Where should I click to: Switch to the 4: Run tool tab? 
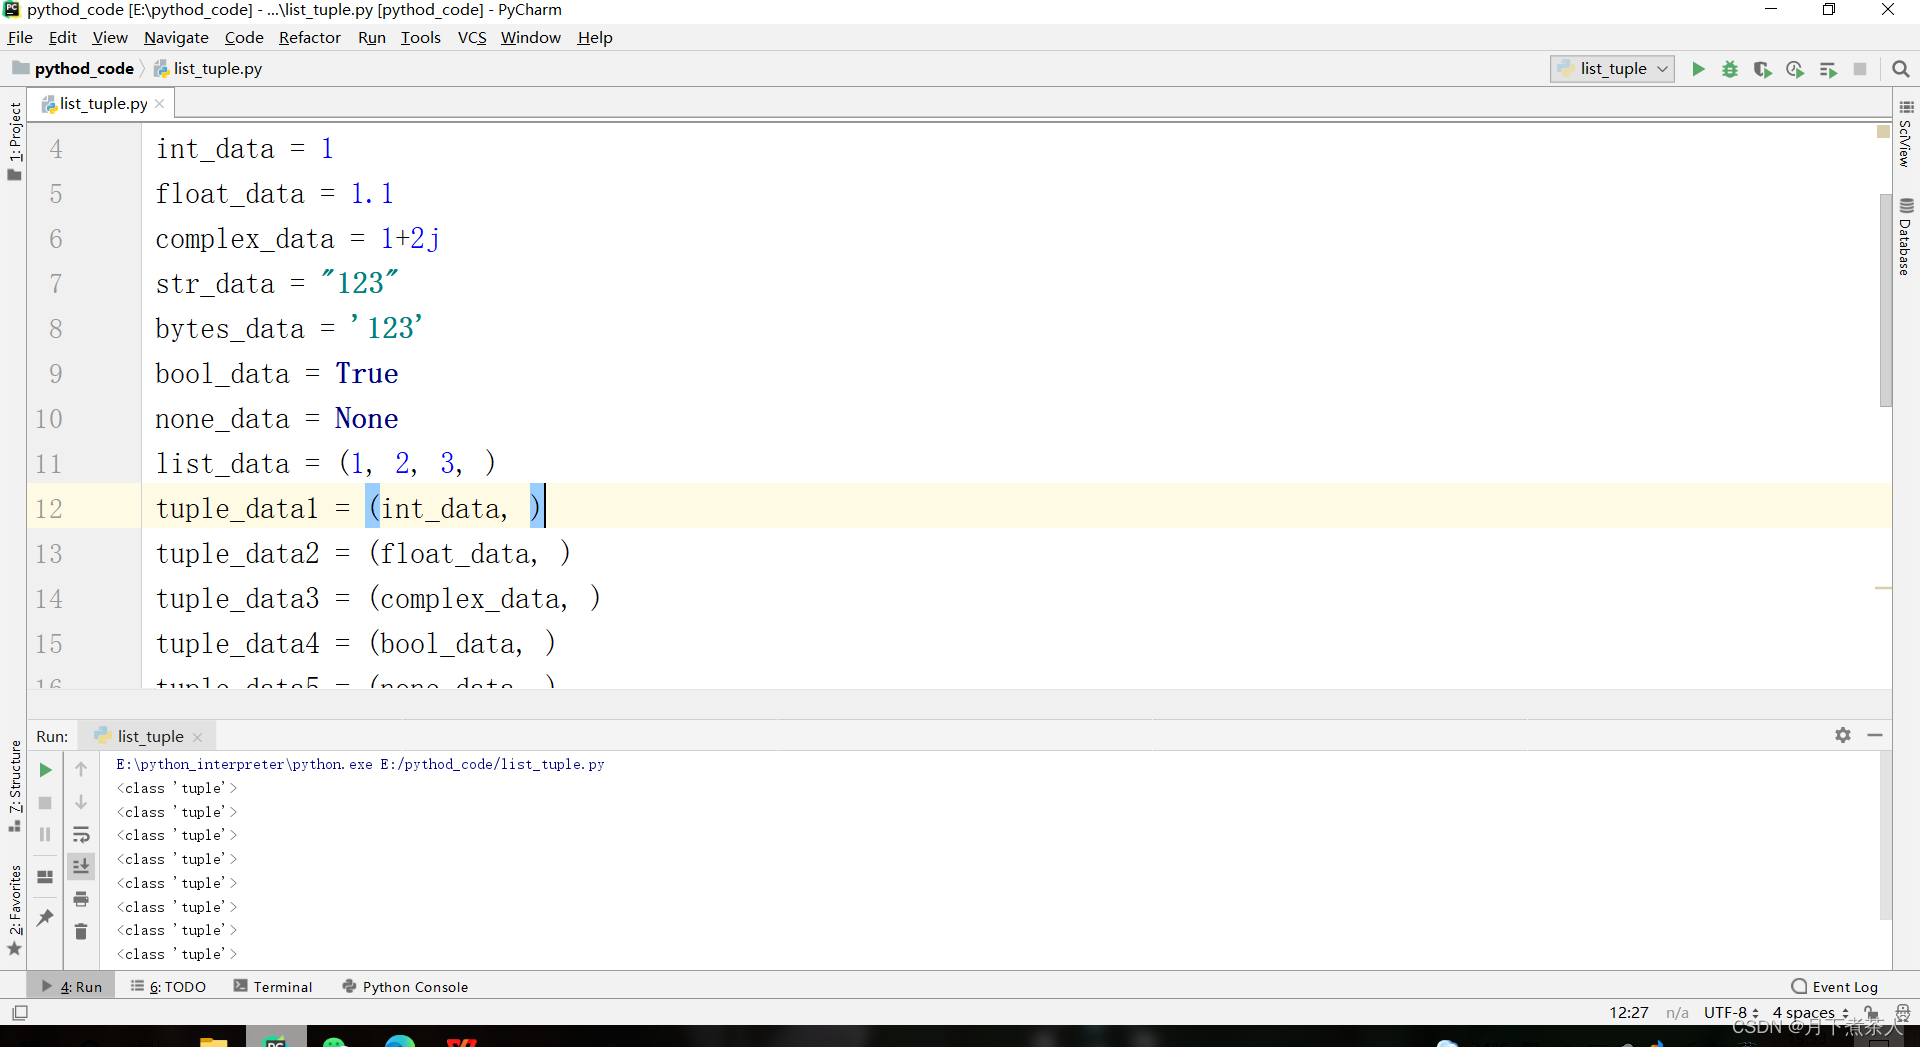point(71,986)
